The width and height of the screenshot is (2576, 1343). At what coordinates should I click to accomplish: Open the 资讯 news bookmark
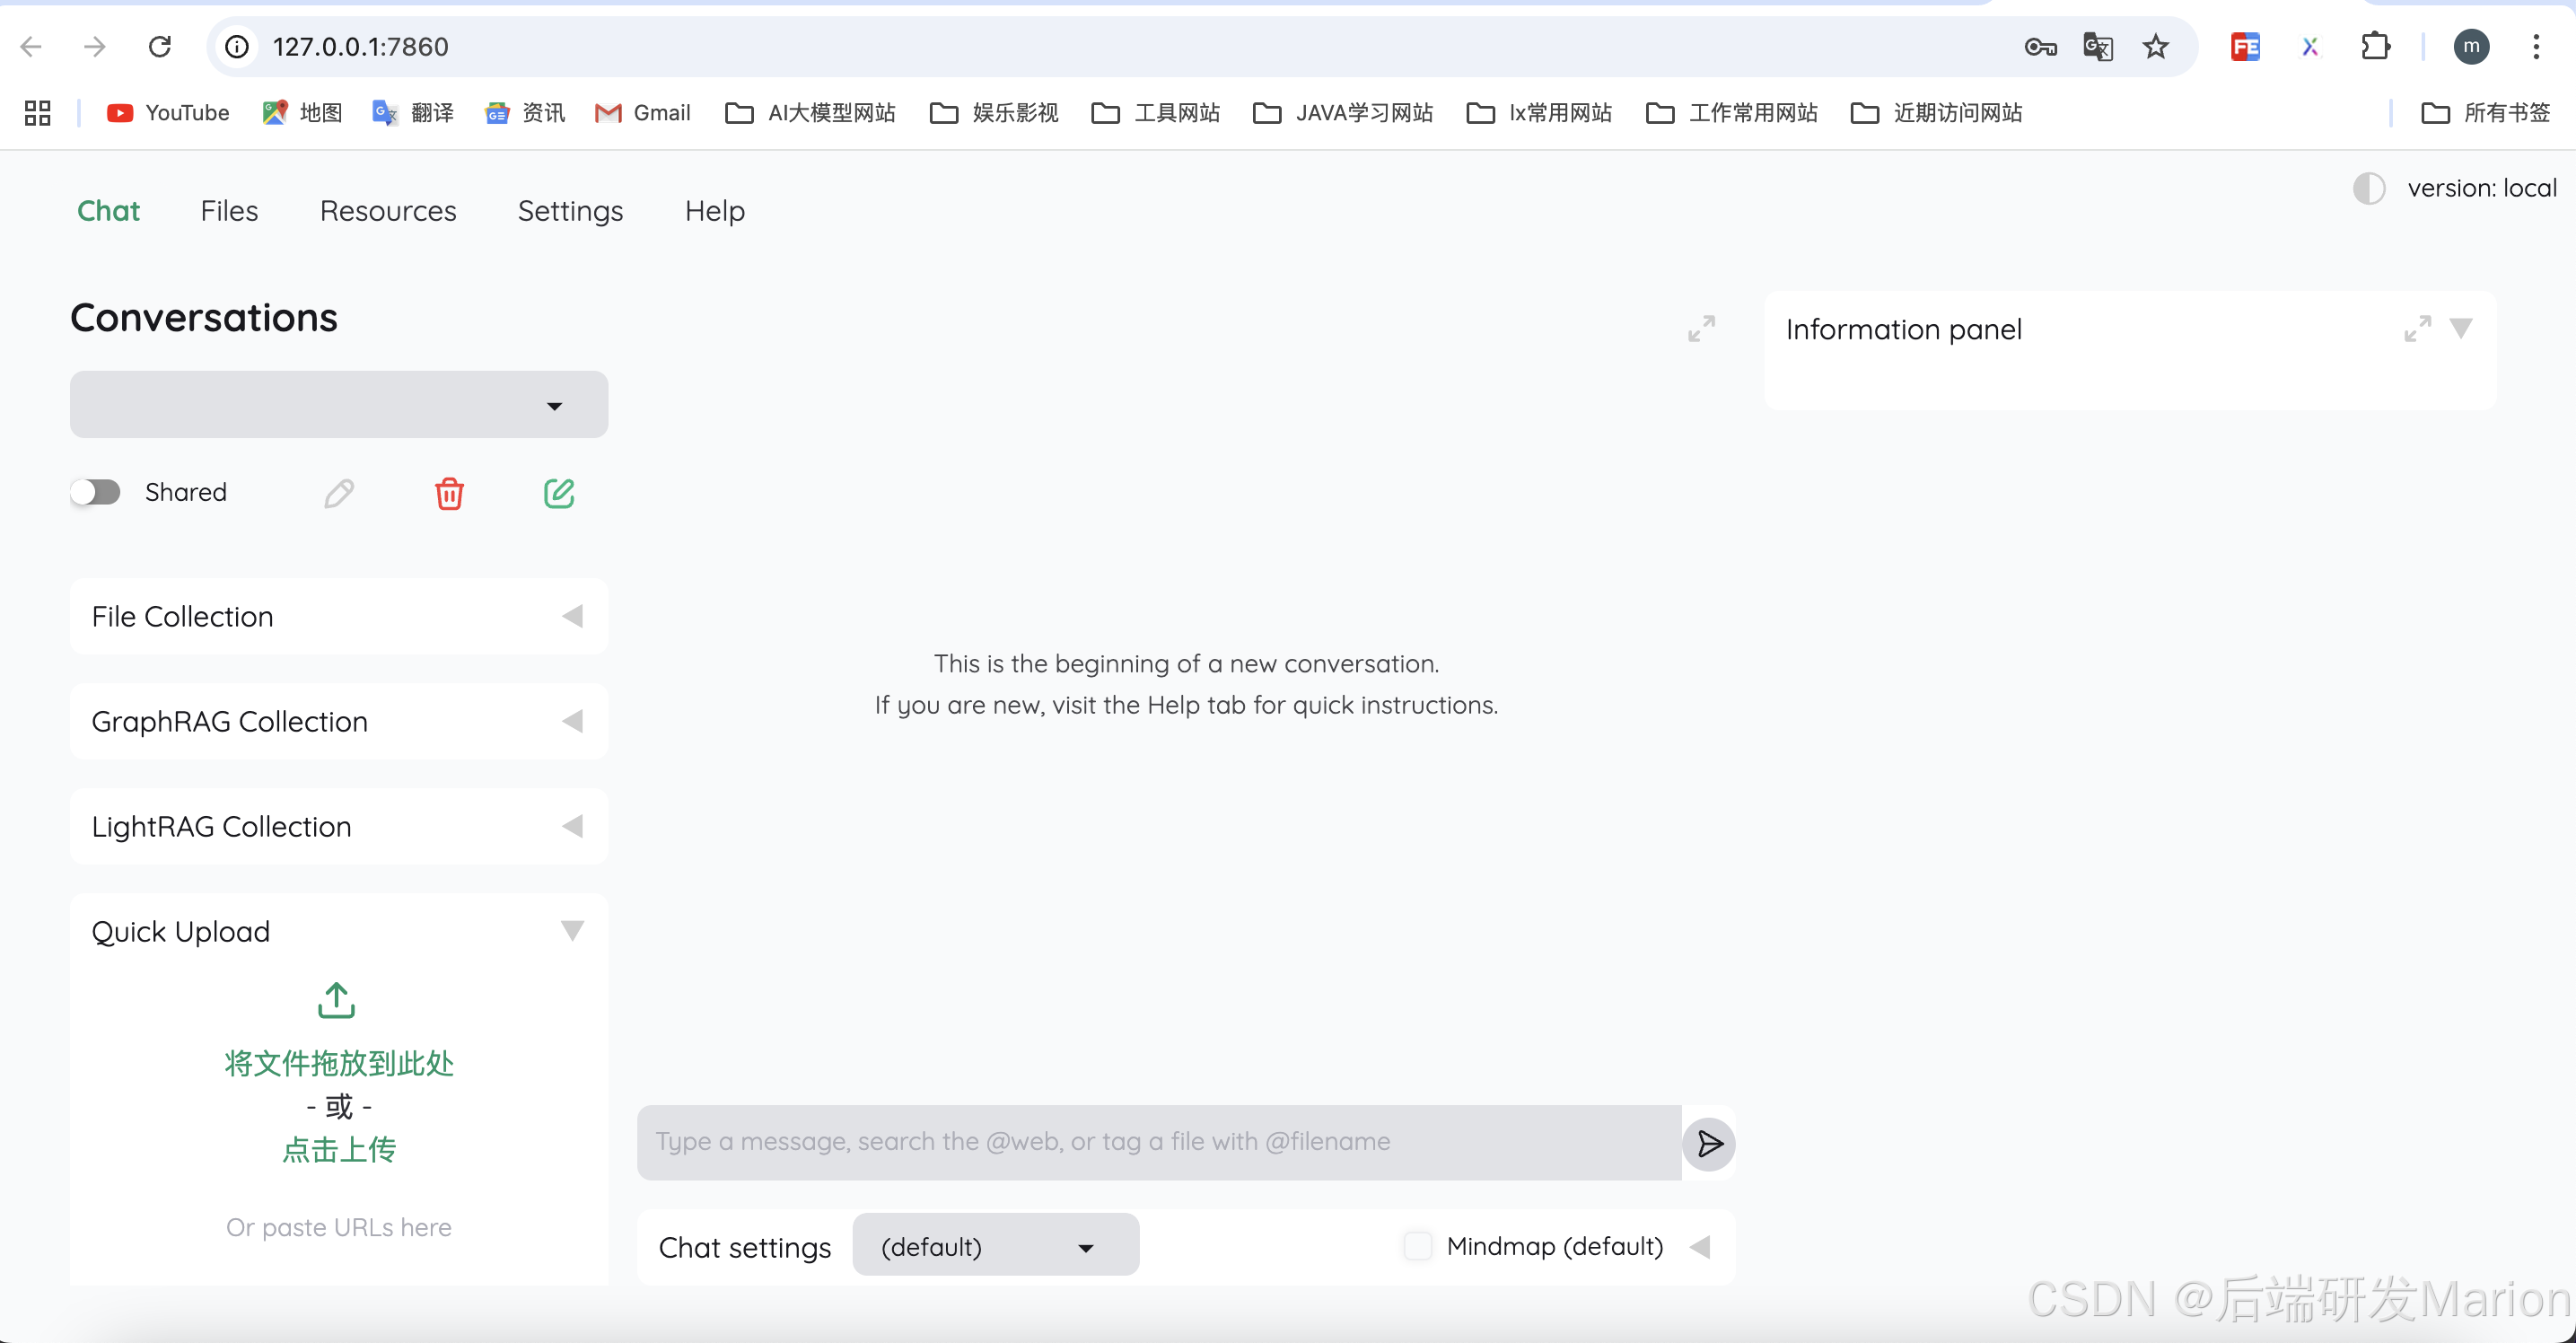525,113
